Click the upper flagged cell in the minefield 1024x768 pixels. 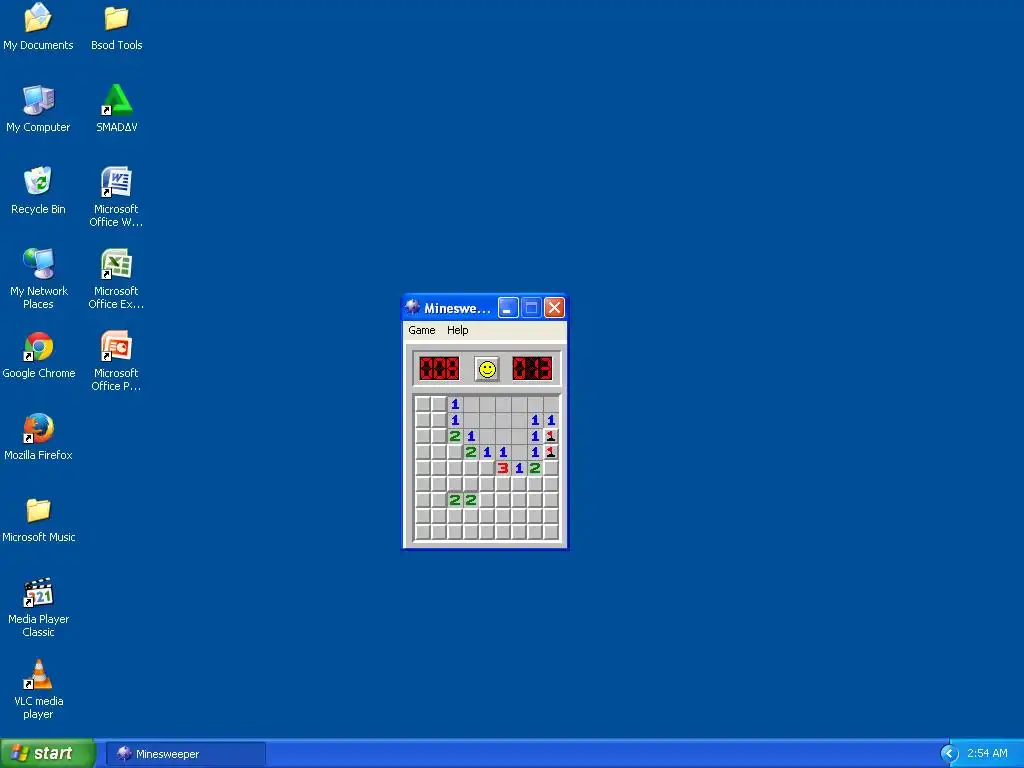551,436
